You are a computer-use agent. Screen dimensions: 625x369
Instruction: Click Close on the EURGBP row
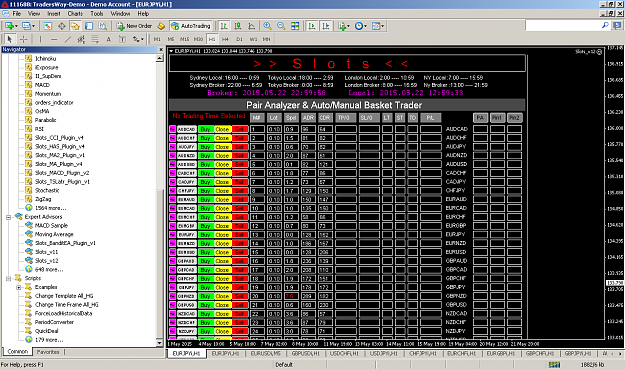[x=222, y=226]
